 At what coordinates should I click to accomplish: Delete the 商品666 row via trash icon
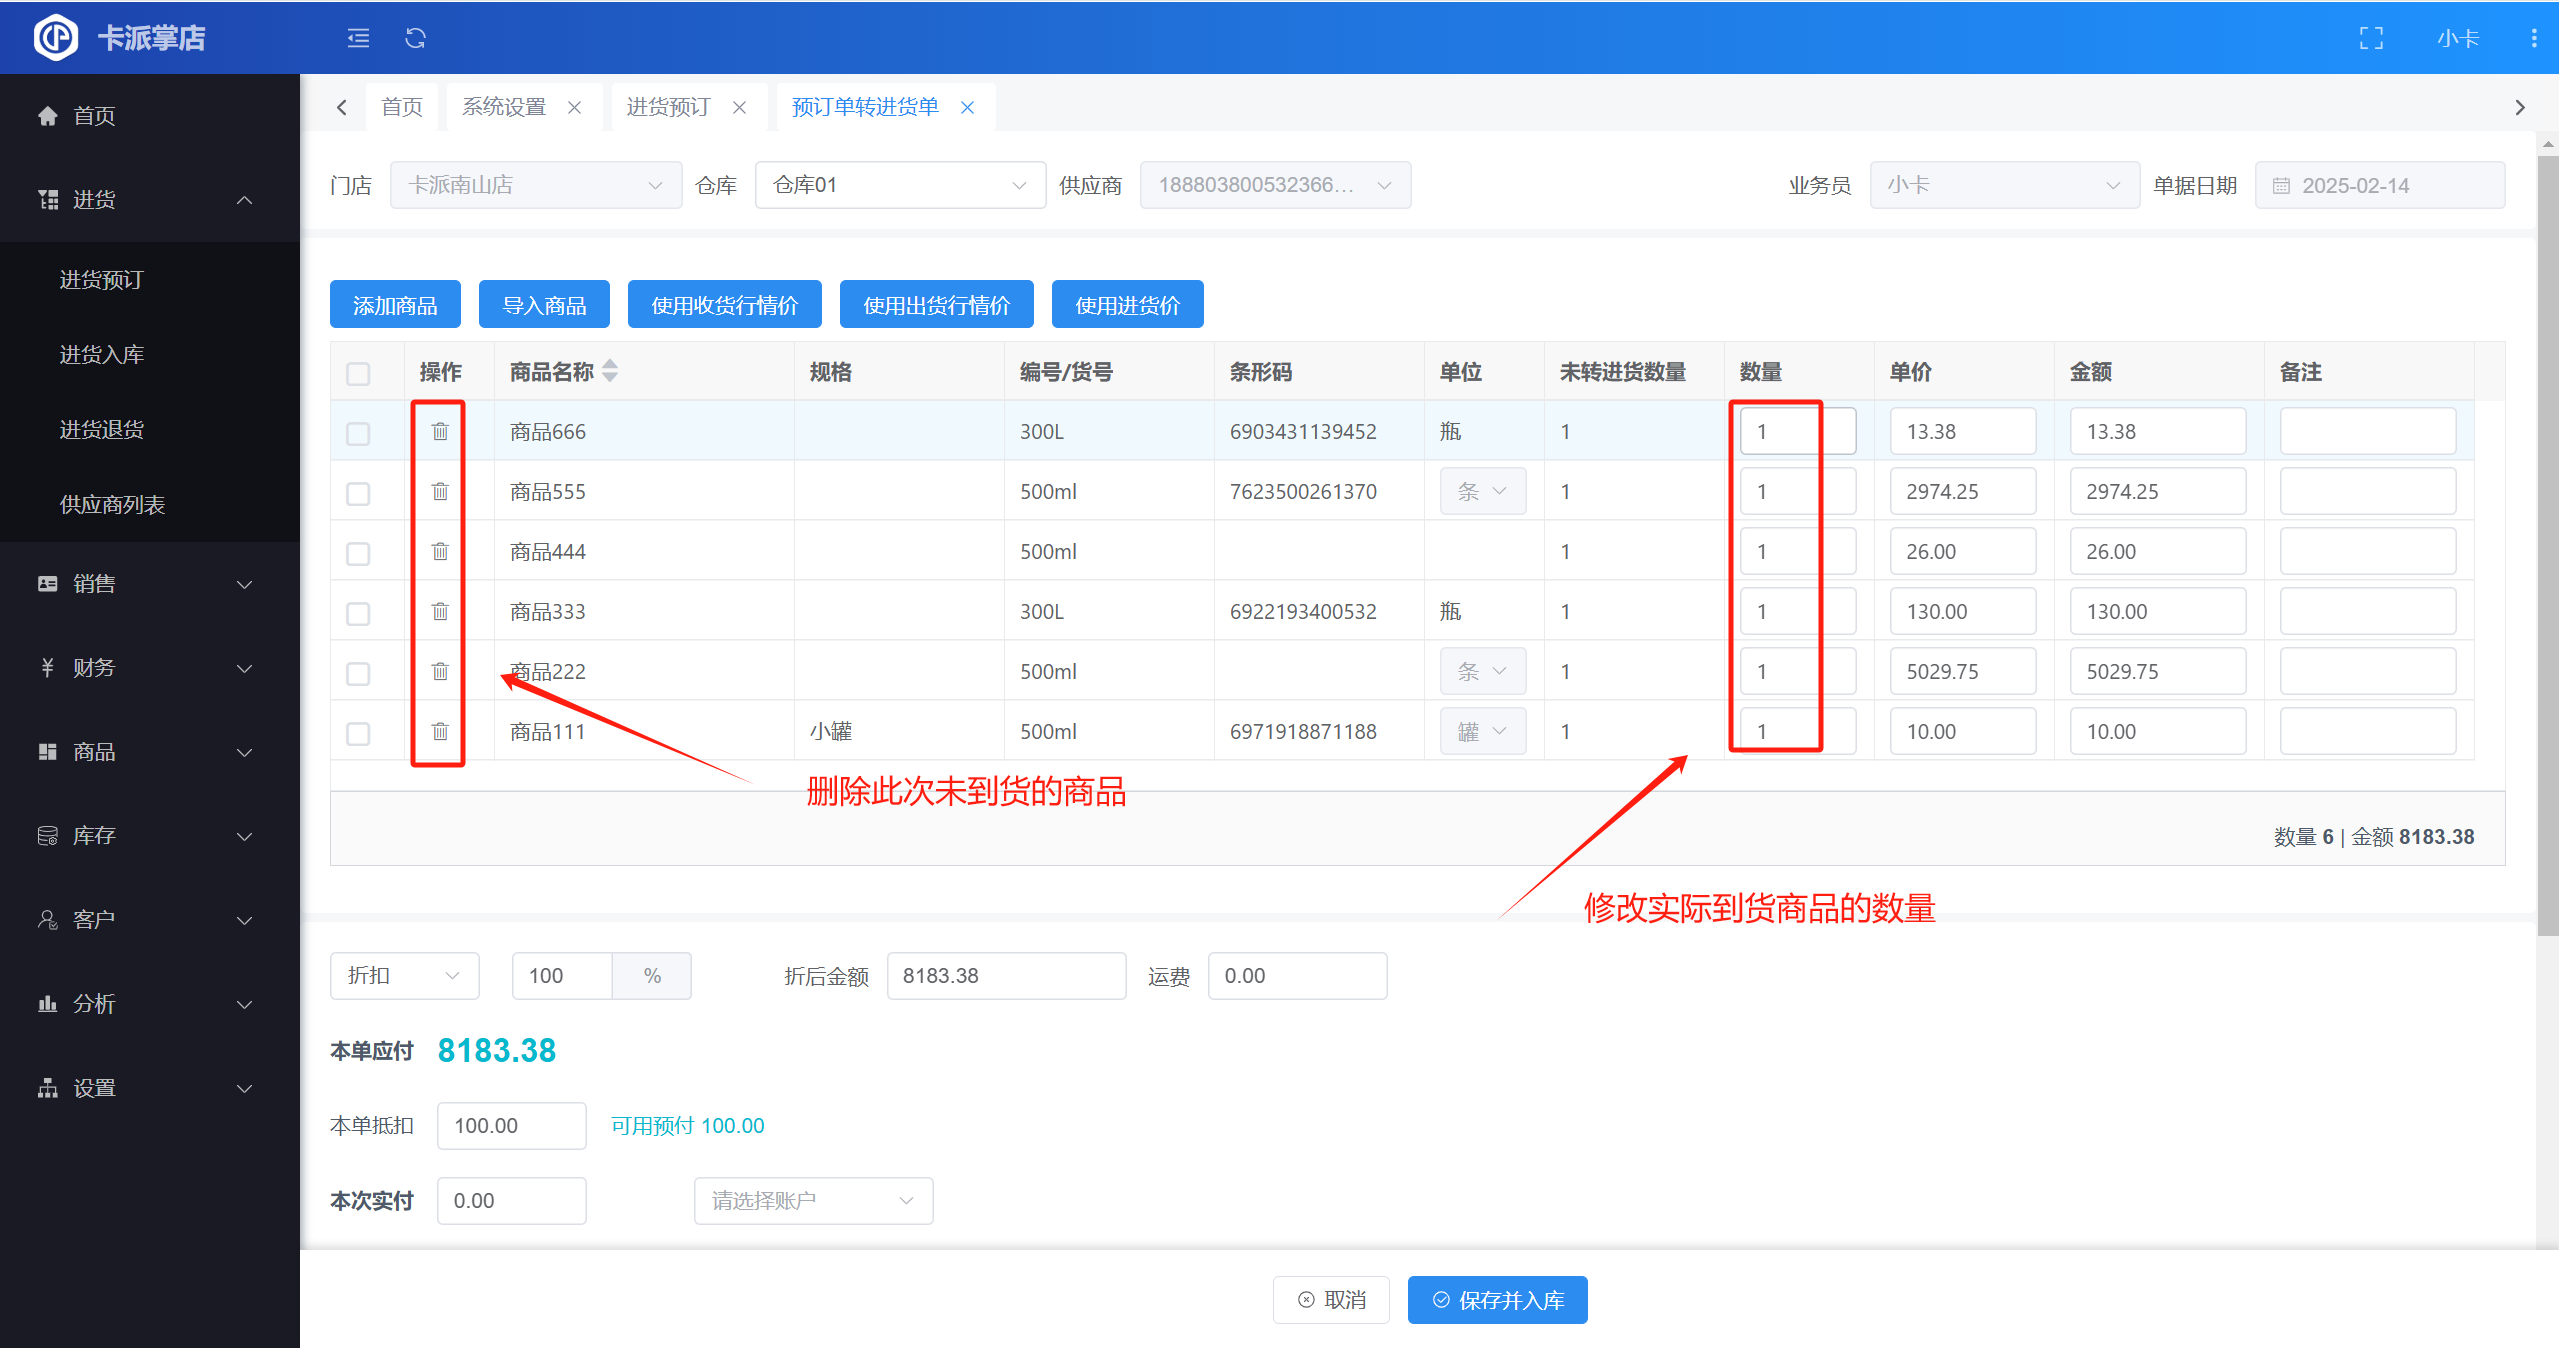(x=440, y=432)
